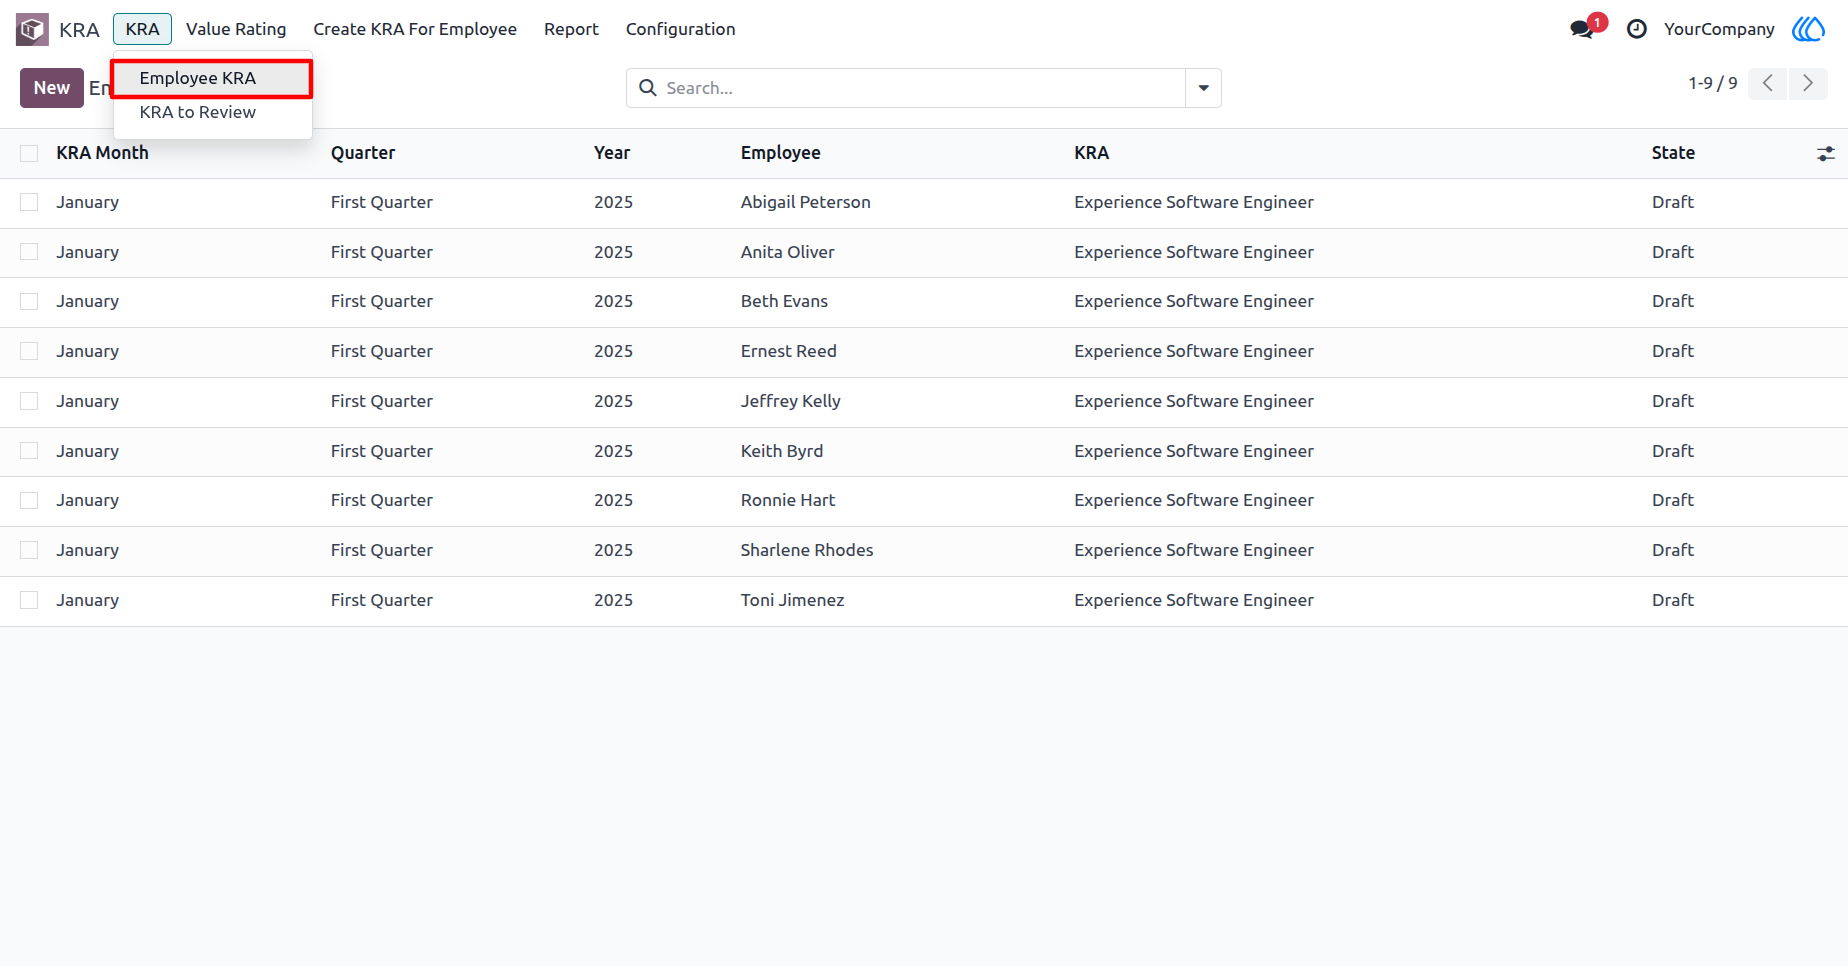Click the YourCompany switcher
The height and width of the screenshot is (966, 1848).
click(1719, 29)
